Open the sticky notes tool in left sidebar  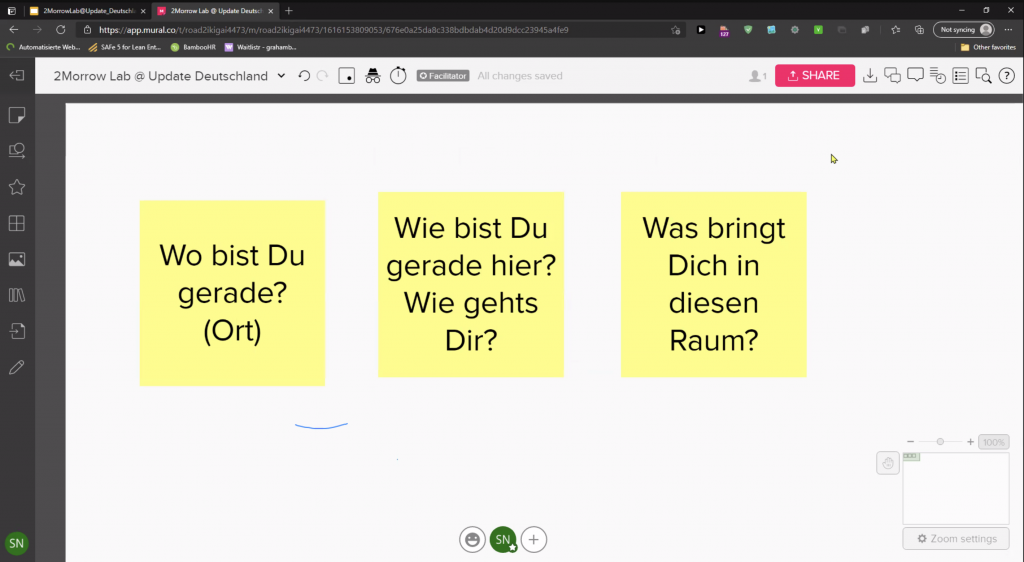[x=17, y=116]
